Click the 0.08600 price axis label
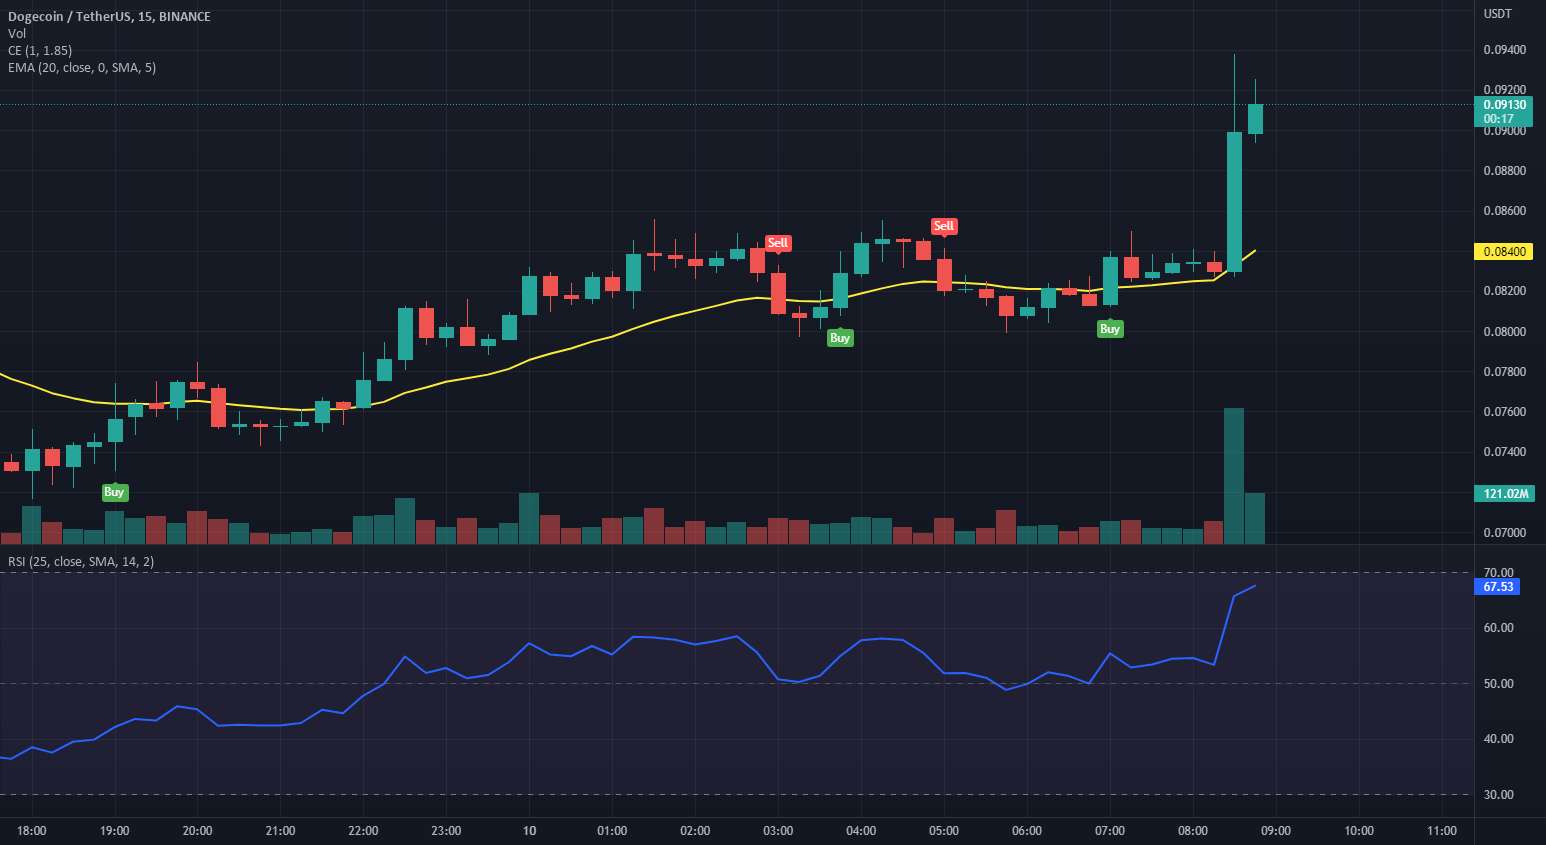The height and width of the screenshot is (845, 1546). (x=1504, y=211)
